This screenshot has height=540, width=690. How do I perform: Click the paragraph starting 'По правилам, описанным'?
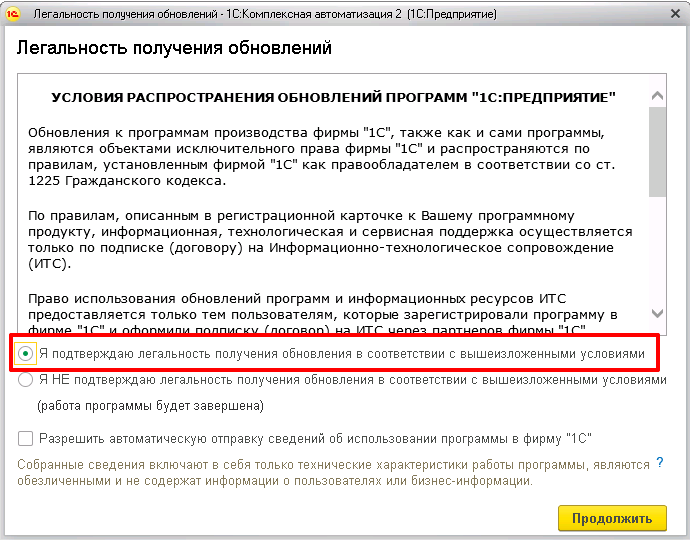click(x=330, y=239)
